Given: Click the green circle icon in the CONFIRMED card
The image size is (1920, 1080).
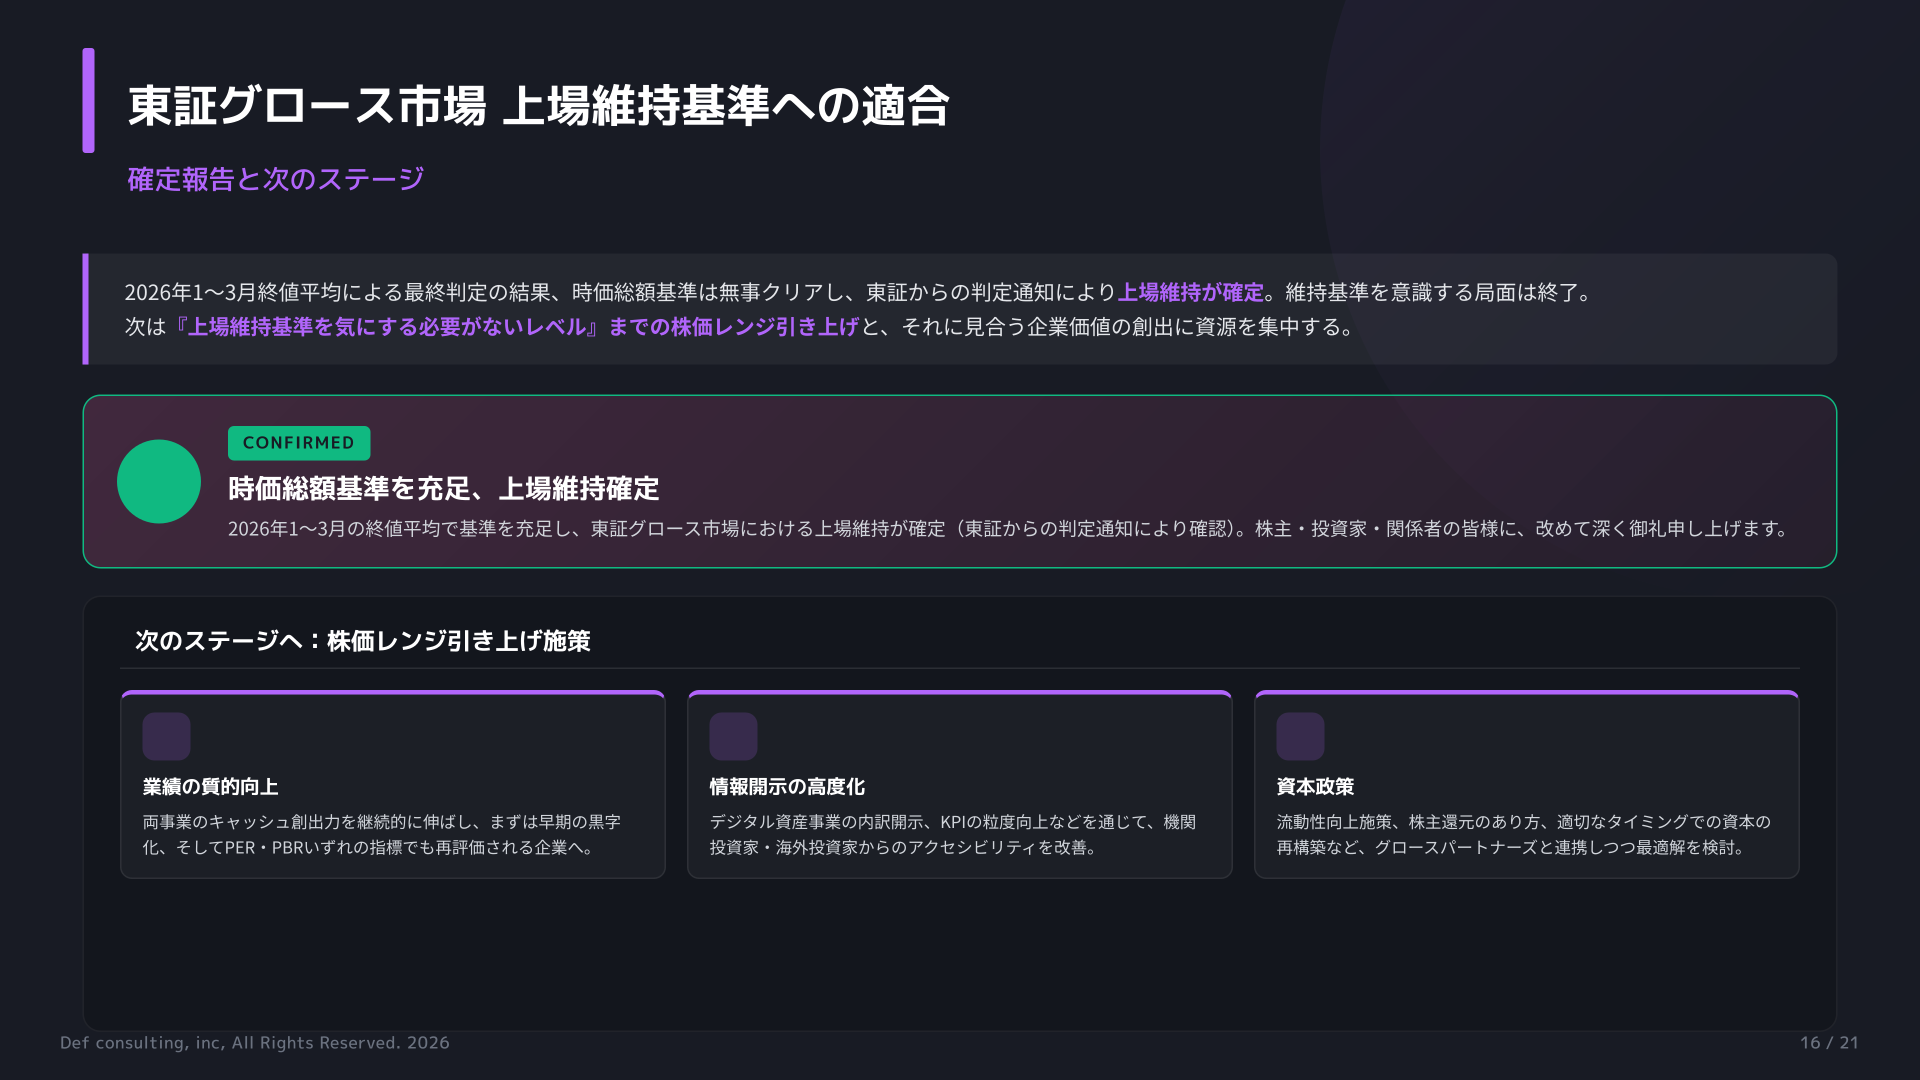Looking at the screenshot, I should (159, 482).
